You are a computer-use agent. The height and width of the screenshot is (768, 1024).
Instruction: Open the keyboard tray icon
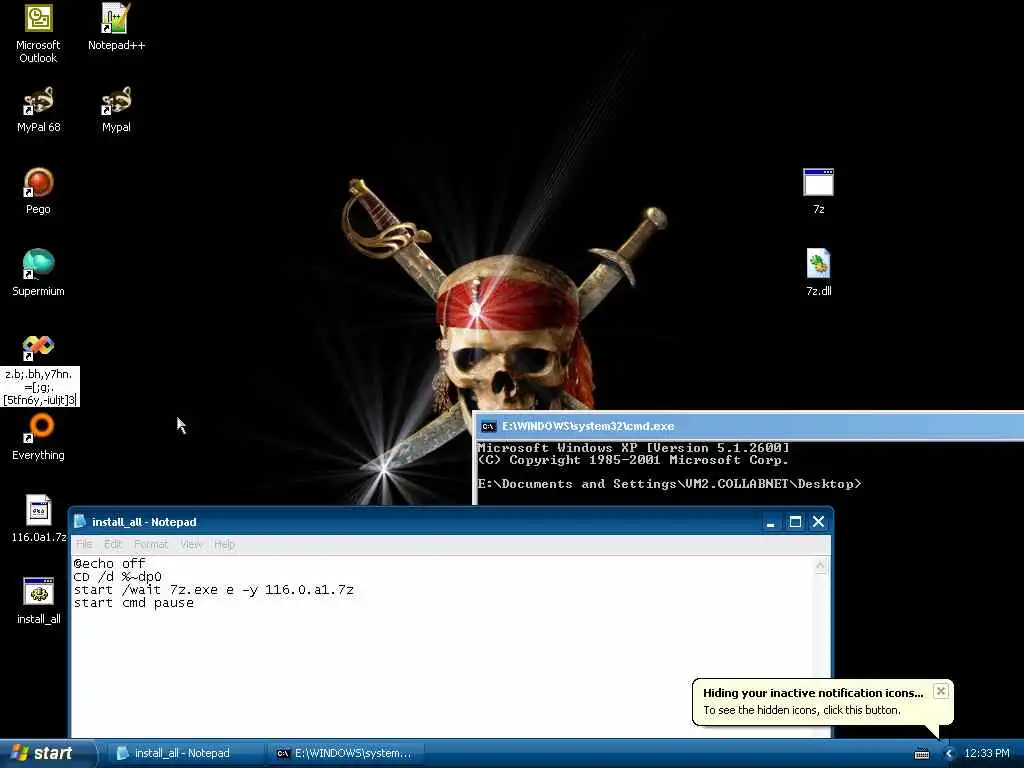pyautogui.click(x=922, y=754)
